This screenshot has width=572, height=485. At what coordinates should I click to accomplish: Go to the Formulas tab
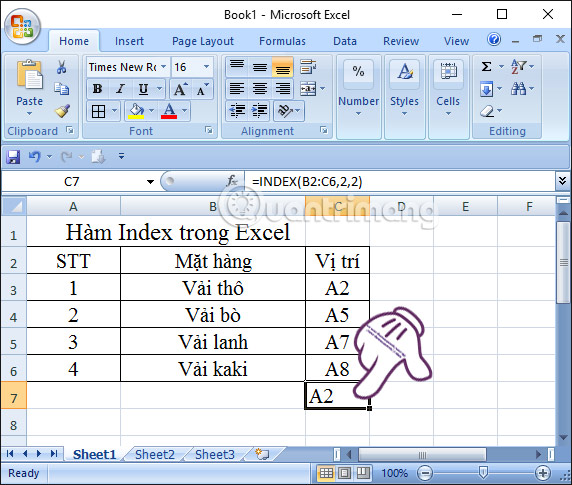click(x=282, y=41)
